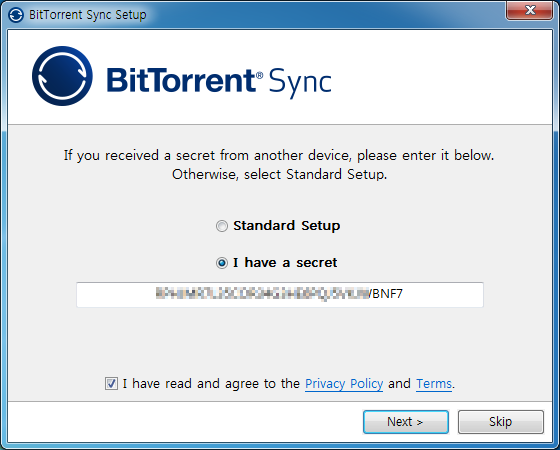Toggle the Privacy Policy agreement checkbox
This screenshot has height=450, width=560.
[x=111, y=384]
